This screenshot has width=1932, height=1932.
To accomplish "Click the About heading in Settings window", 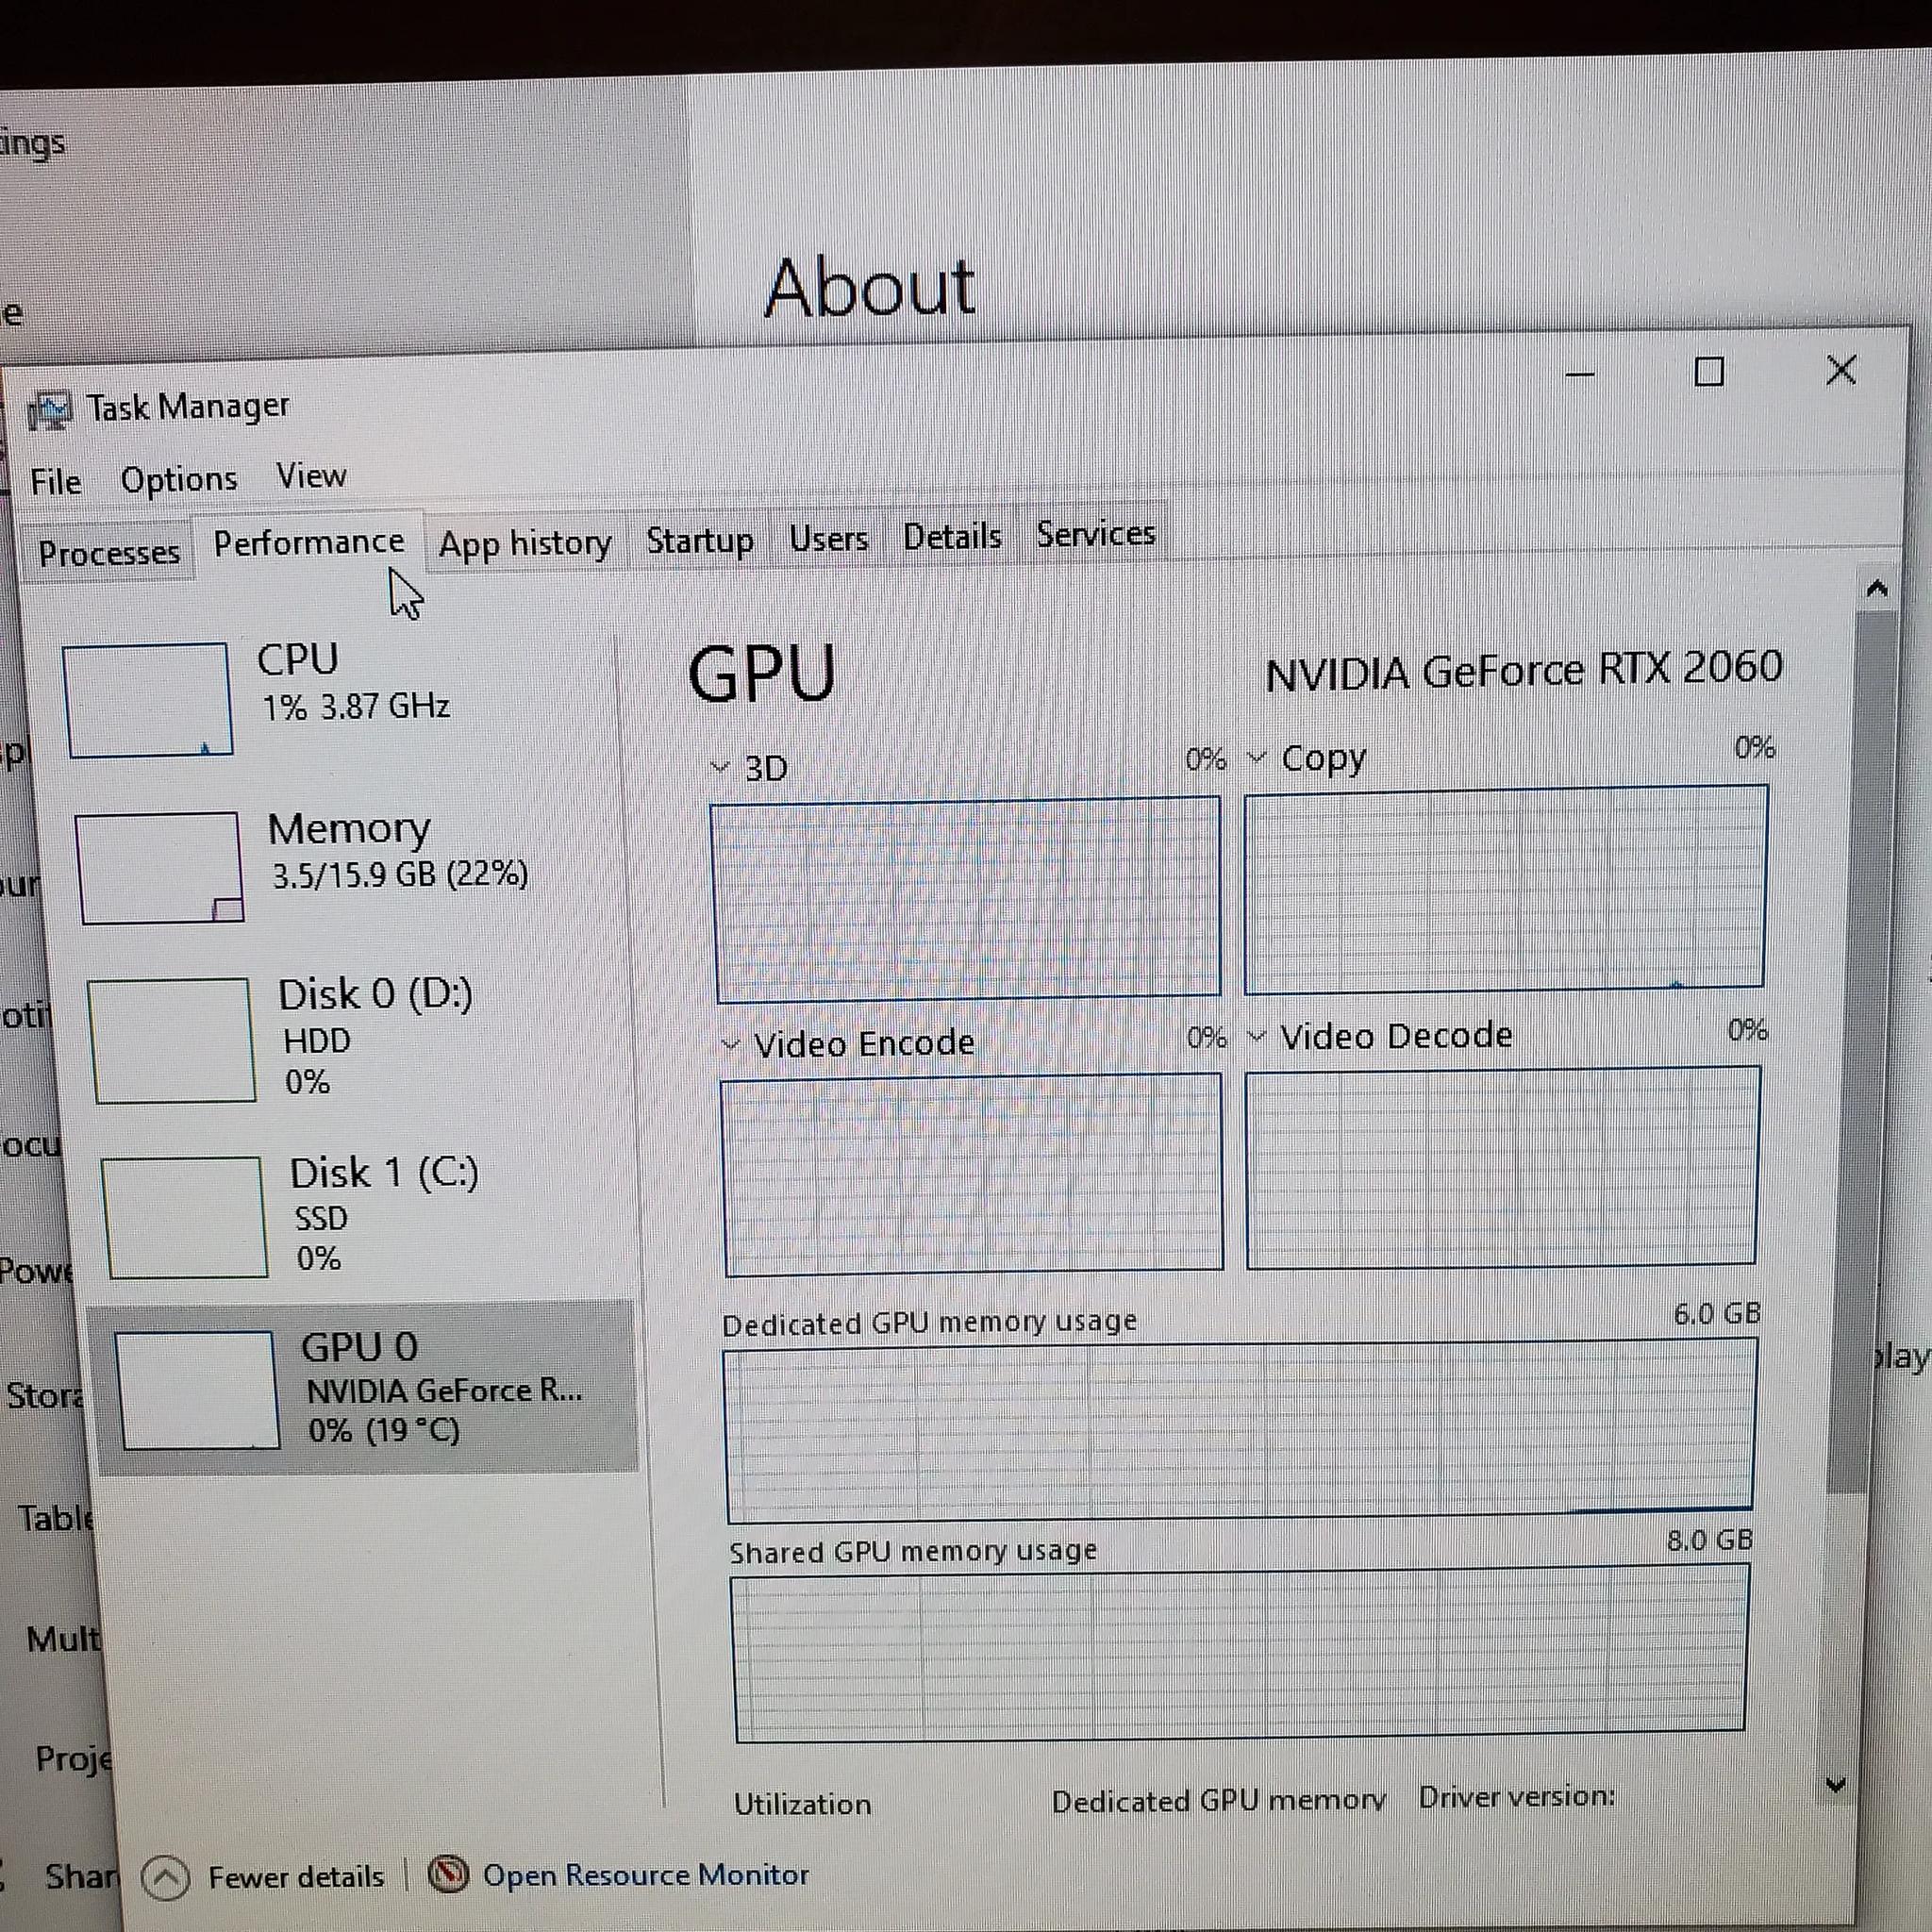I will (x=869, y=287).
